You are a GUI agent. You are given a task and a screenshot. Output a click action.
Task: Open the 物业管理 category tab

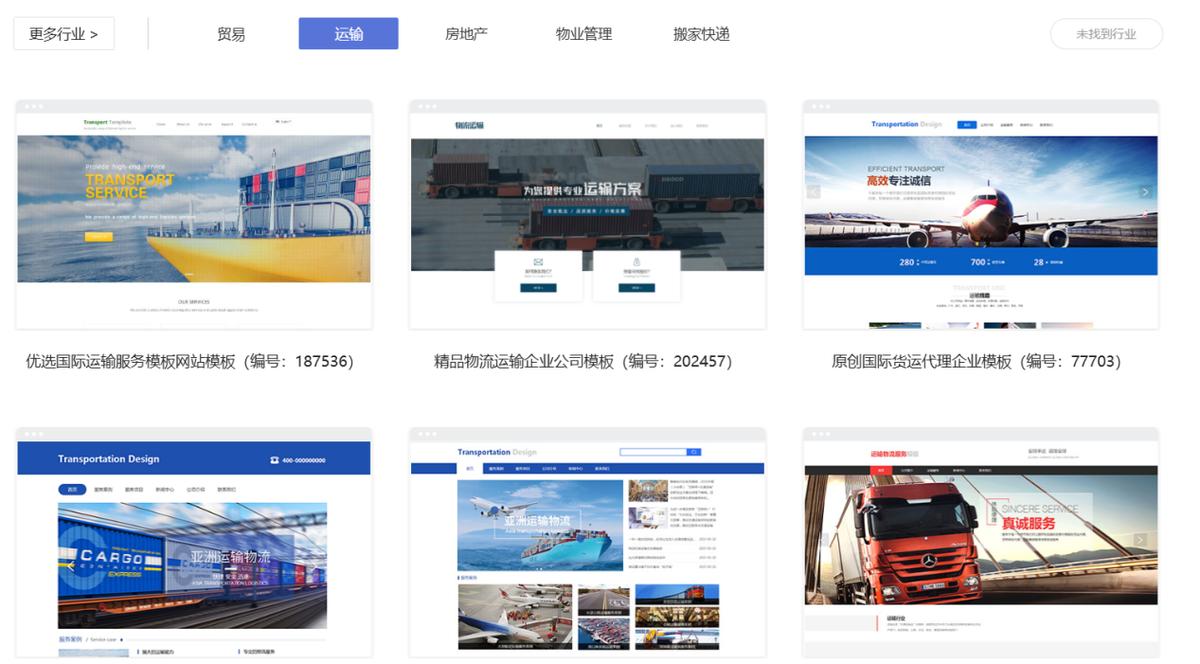(584, 34)
